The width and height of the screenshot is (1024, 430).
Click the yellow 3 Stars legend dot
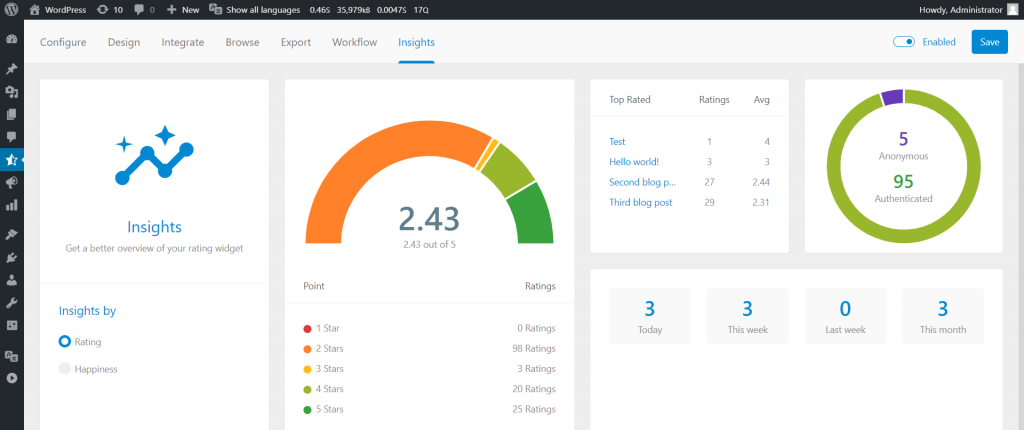[307, 369]
